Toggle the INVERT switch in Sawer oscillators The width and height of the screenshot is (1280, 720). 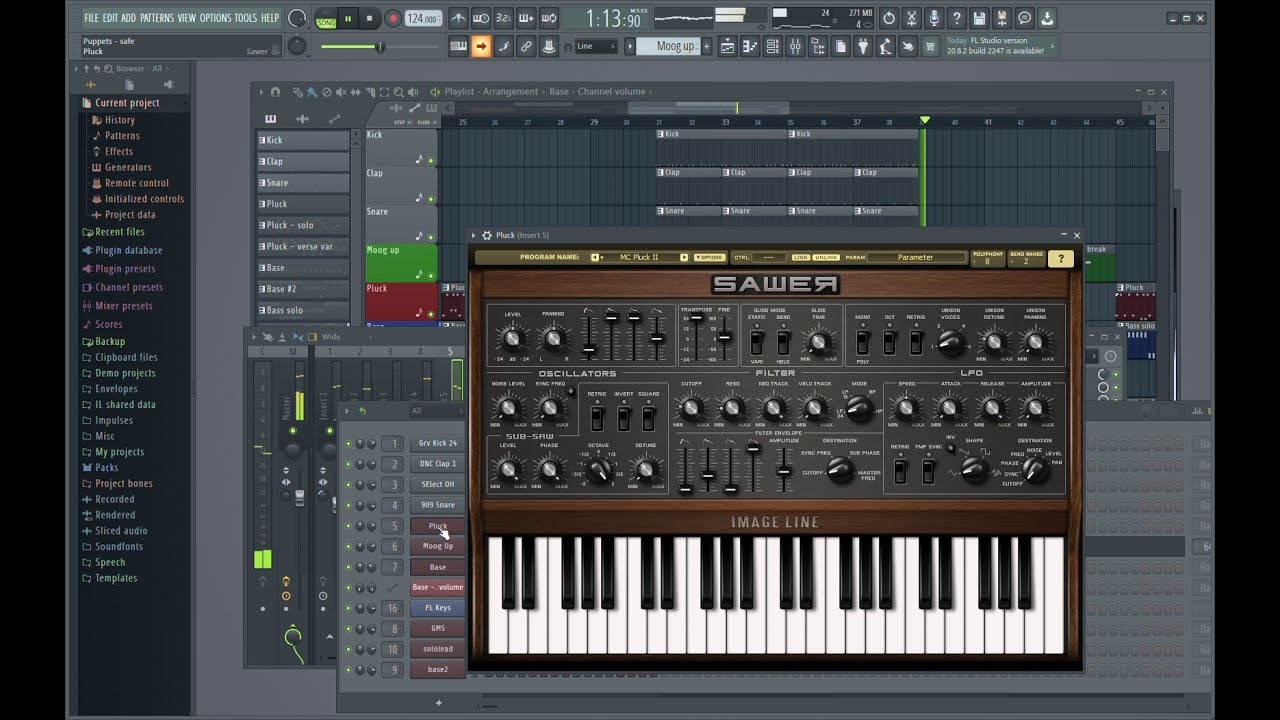(x=623, y=418)
